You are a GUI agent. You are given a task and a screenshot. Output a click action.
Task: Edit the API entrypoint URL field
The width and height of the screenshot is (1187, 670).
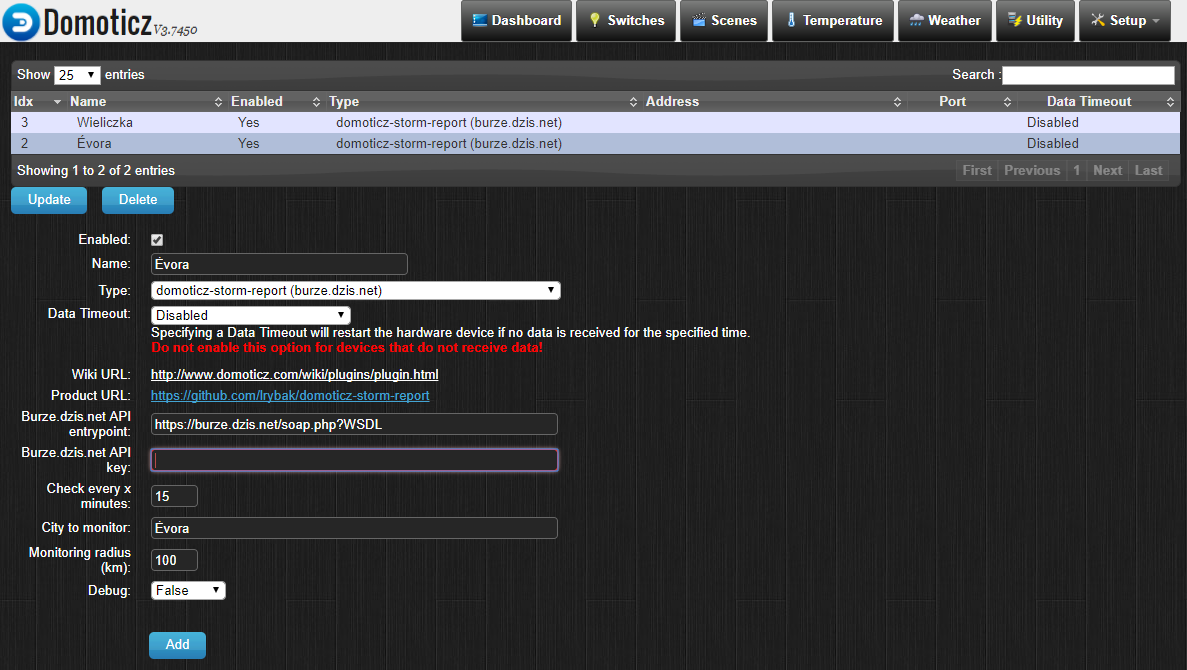coord(354,424)
